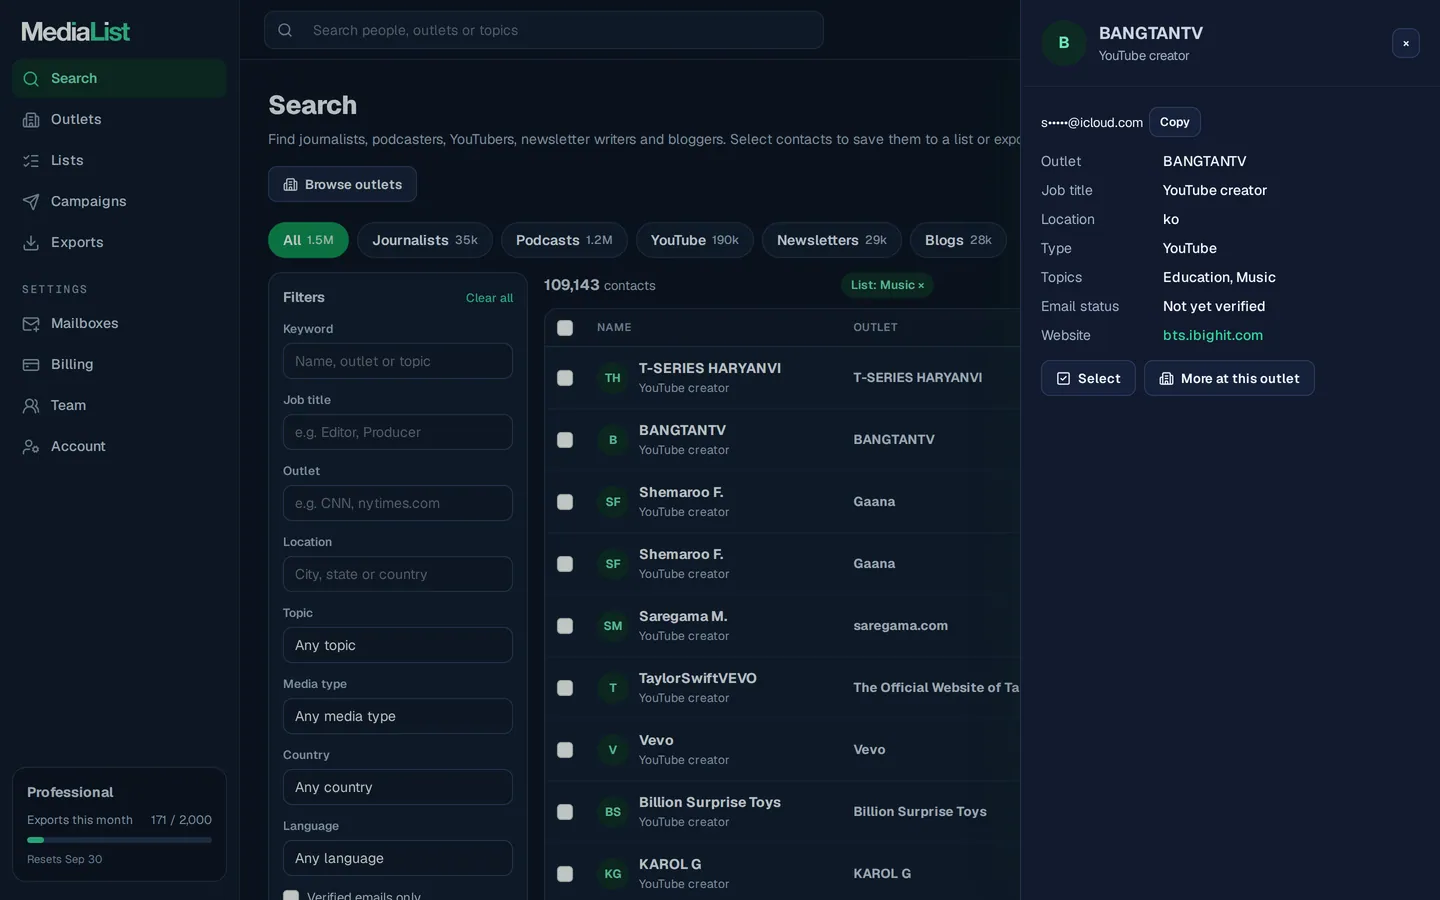Click the TaylorSwiftVEVO avatar badge
The width and height of the screenshot is (1440, 900).
tap(613, 688)
